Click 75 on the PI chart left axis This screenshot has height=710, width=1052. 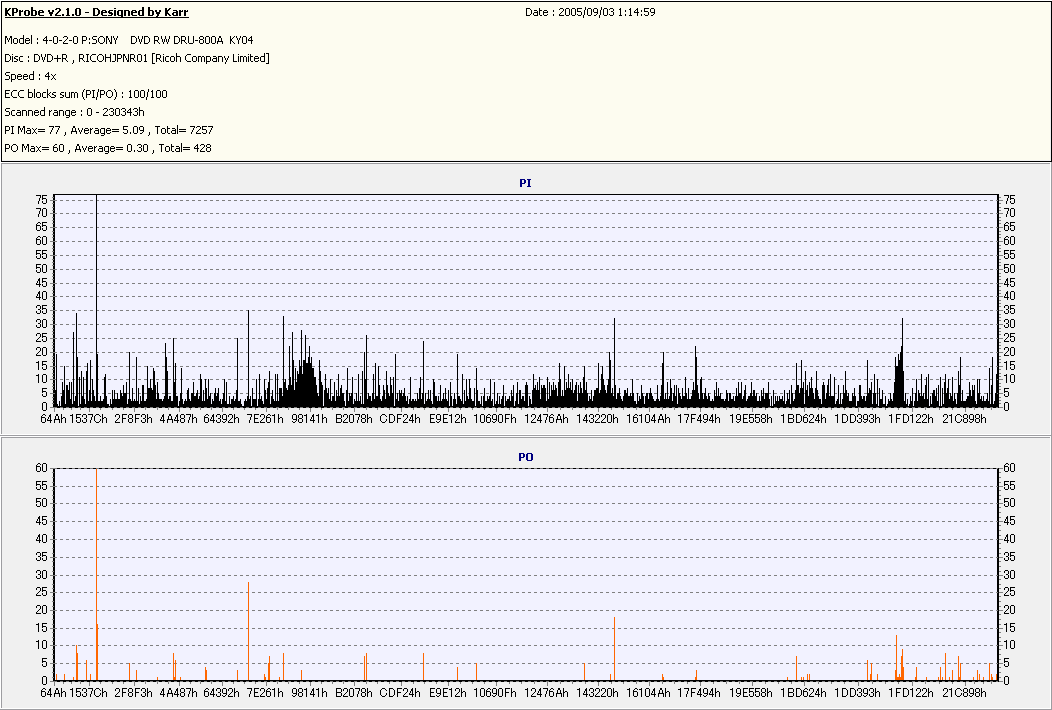click(x=42, y=199)
